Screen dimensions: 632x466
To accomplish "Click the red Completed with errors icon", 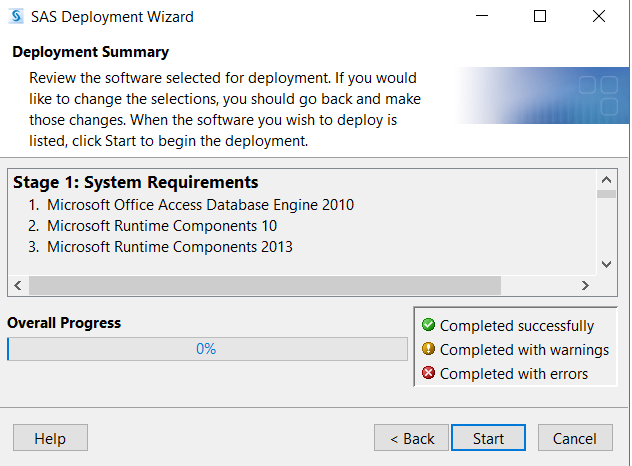I will (428, 373).
